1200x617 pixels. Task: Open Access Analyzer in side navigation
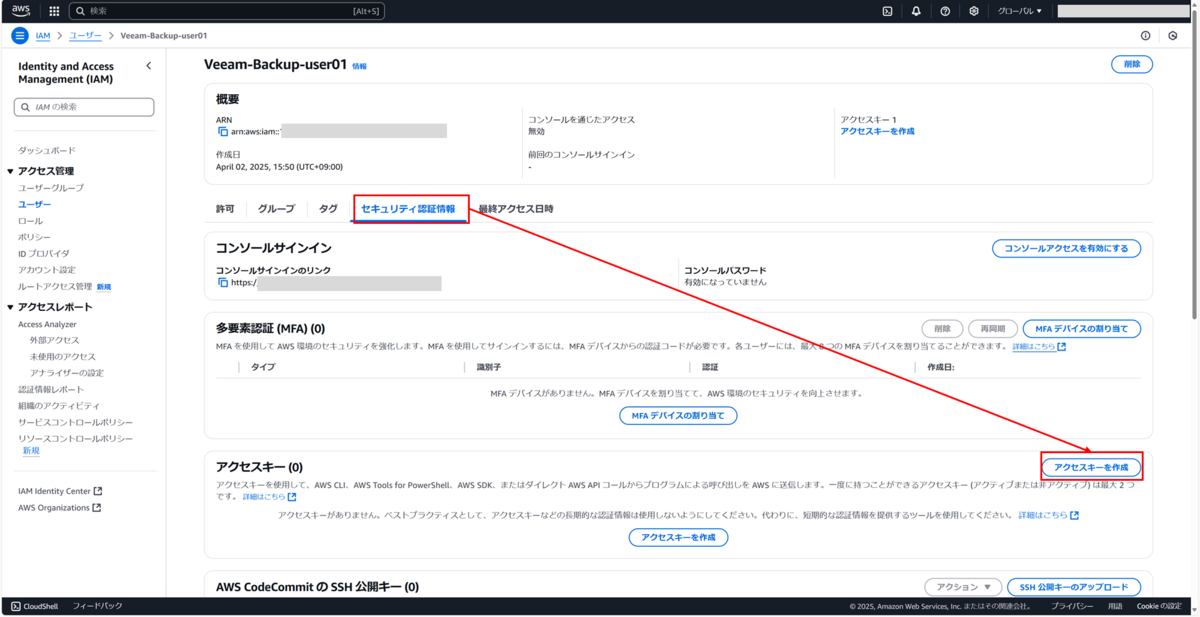tap(47, 324)
